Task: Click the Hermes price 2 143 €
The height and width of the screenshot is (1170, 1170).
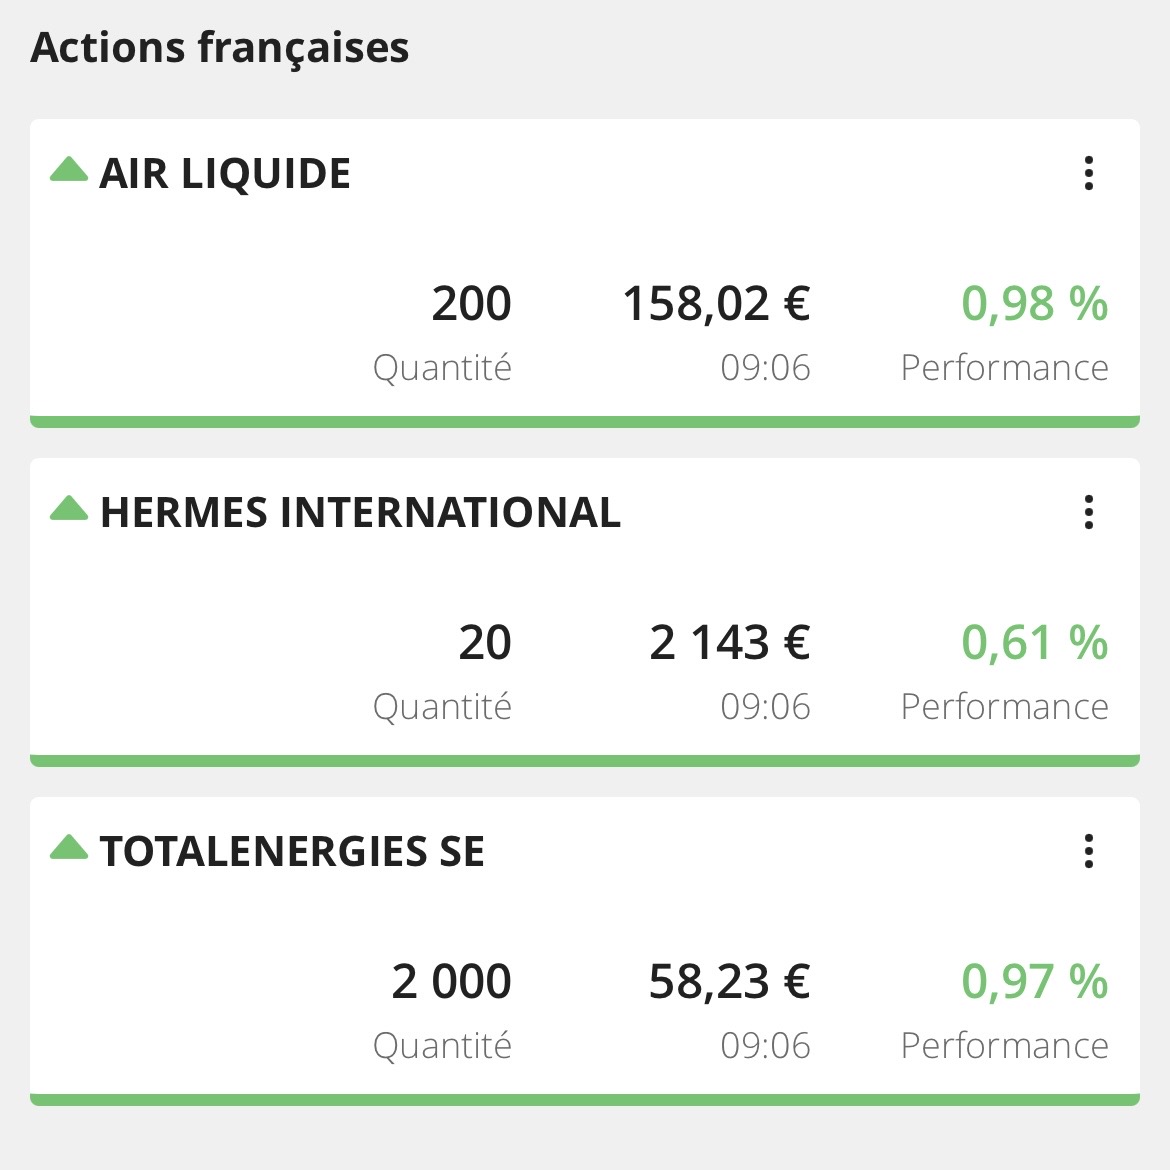Action: click(729, 643)
